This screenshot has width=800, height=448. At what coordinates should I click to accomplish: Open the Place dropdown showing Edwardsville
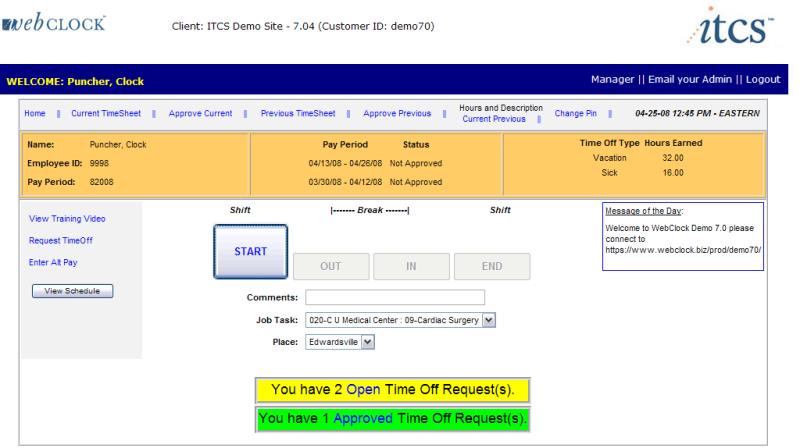tap(340, 342)
